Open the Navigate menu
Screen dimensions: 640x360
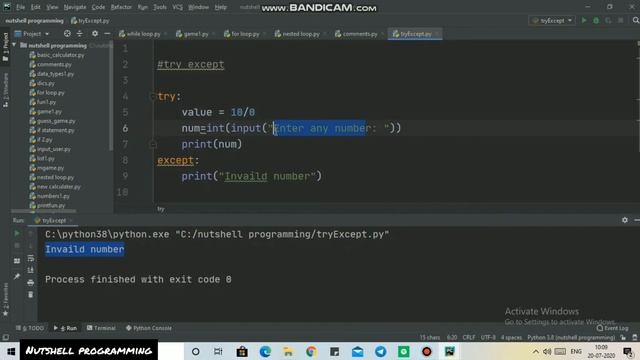click(x=75, y=7)
